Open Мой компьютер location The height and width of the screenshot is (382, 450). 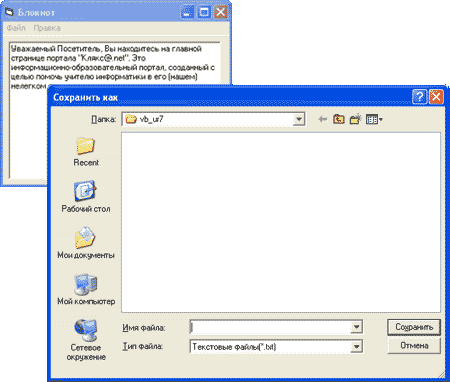[x=86, y=289]
